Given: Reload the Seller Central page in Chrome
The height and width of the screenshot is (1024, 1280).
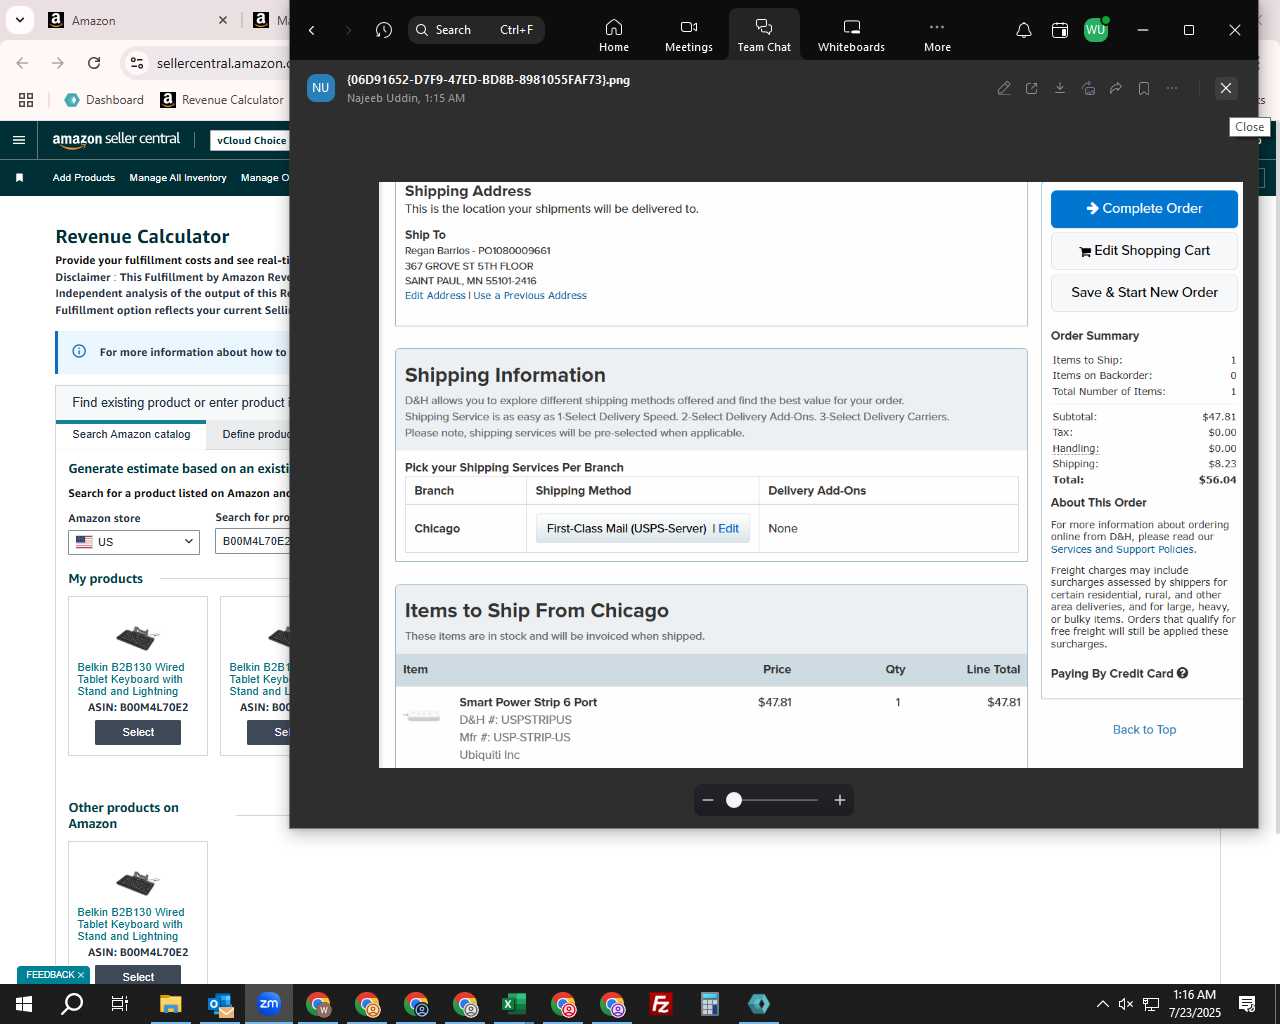Looking at the screenshot, I should tap(94, 63).
